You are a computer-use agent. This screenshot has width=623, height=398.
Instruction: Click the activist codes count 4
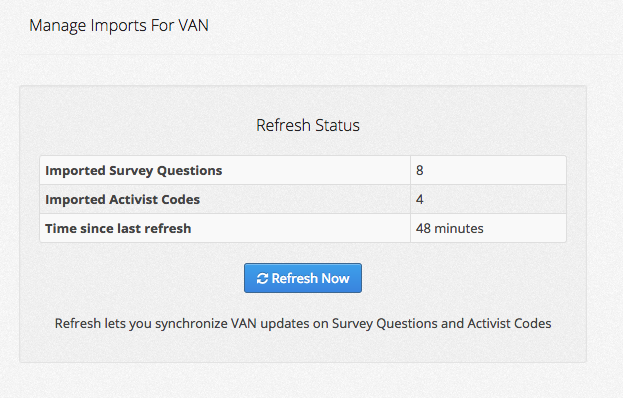point(420,199)
